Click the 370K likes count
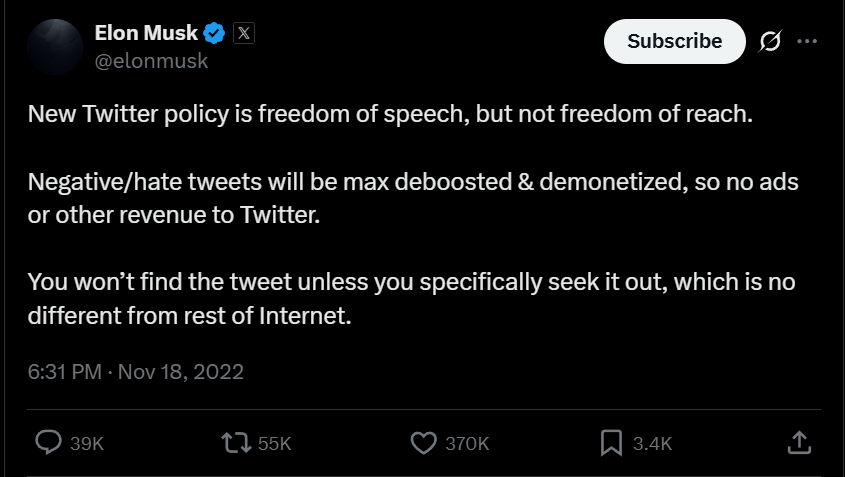 (467, 444)
